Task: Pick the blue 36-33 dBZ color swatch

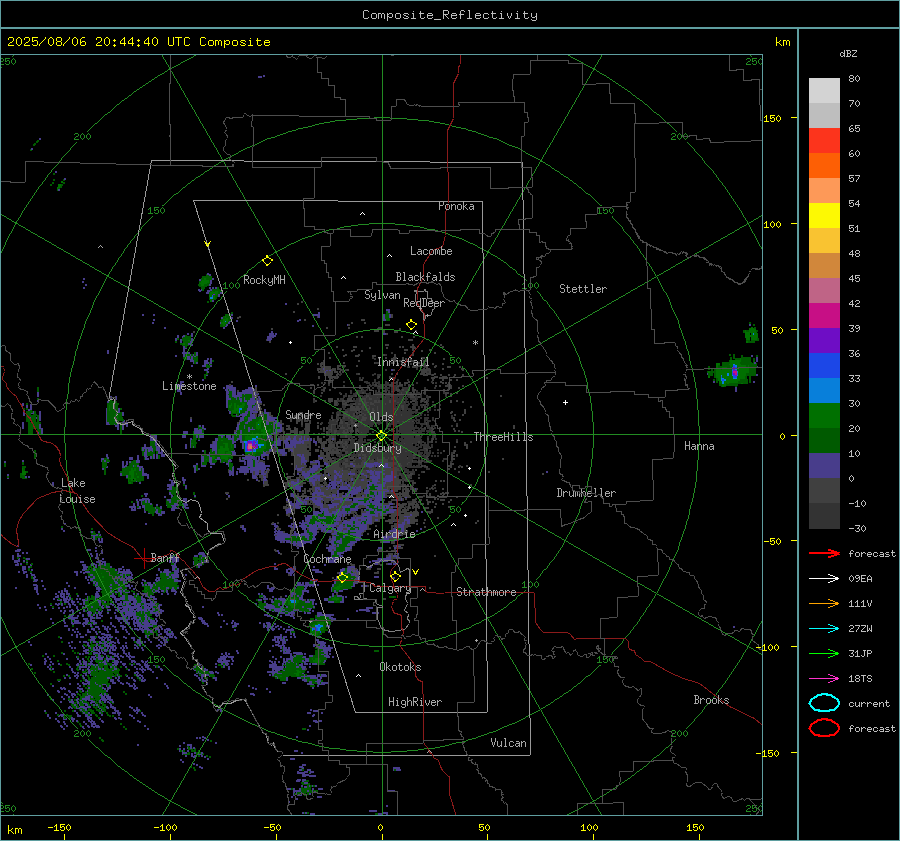Action: (824, 366)
